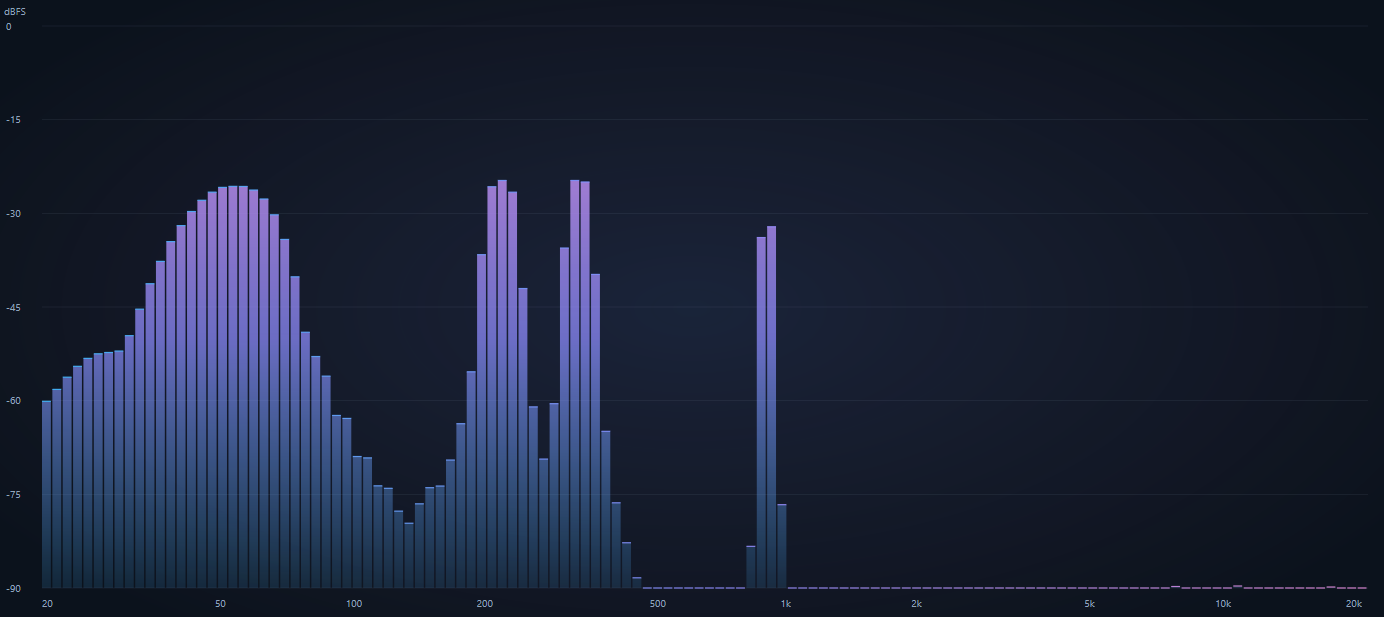Viewport: 1384px width, 617px height.
Task: Click the dBFS axis unit label
Action: [x=15, y=11]
